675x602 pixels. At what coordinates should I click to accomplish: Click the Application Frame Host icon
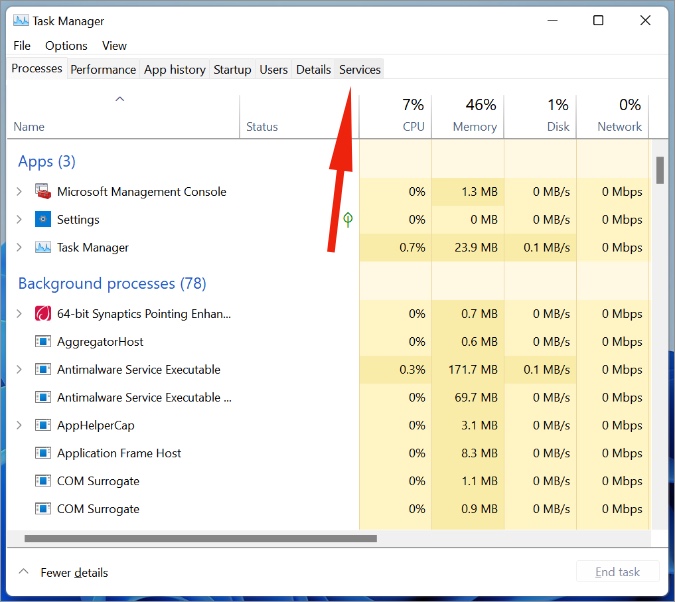point(43,453)
